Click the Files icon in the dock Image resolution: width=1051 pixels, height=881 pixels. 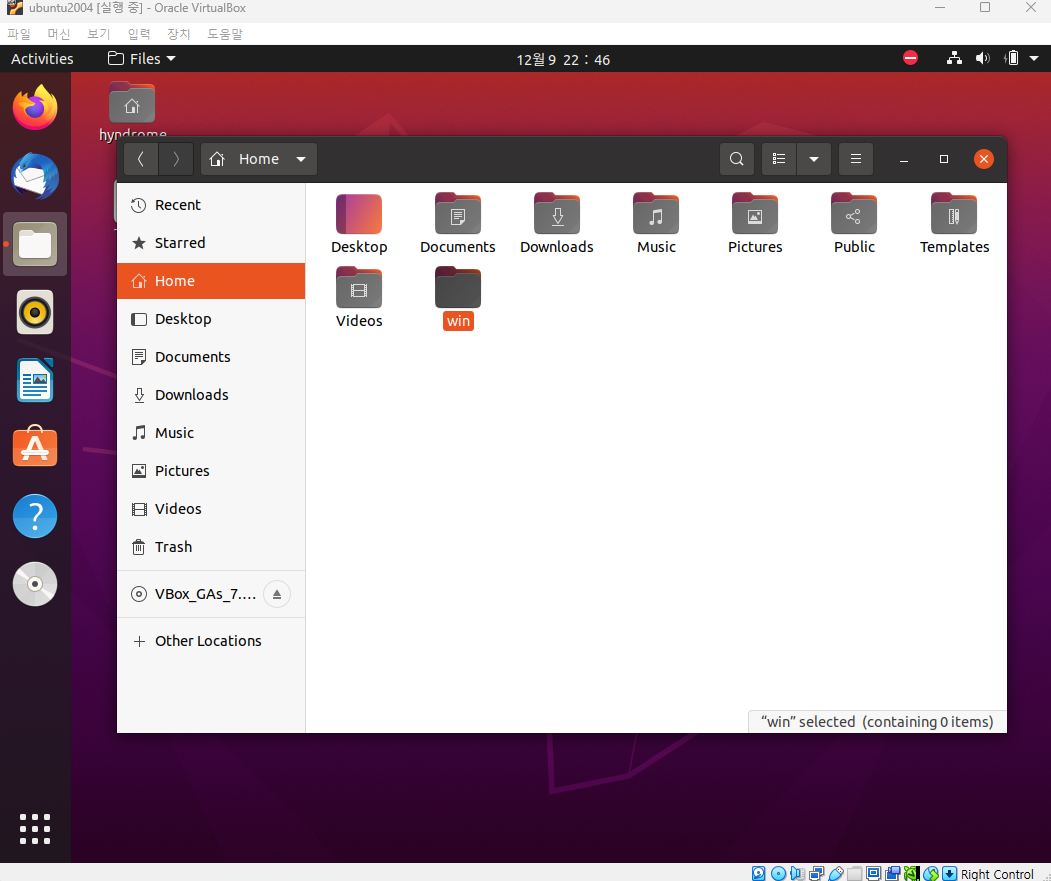pyautogui.click(x=35, y=244)
